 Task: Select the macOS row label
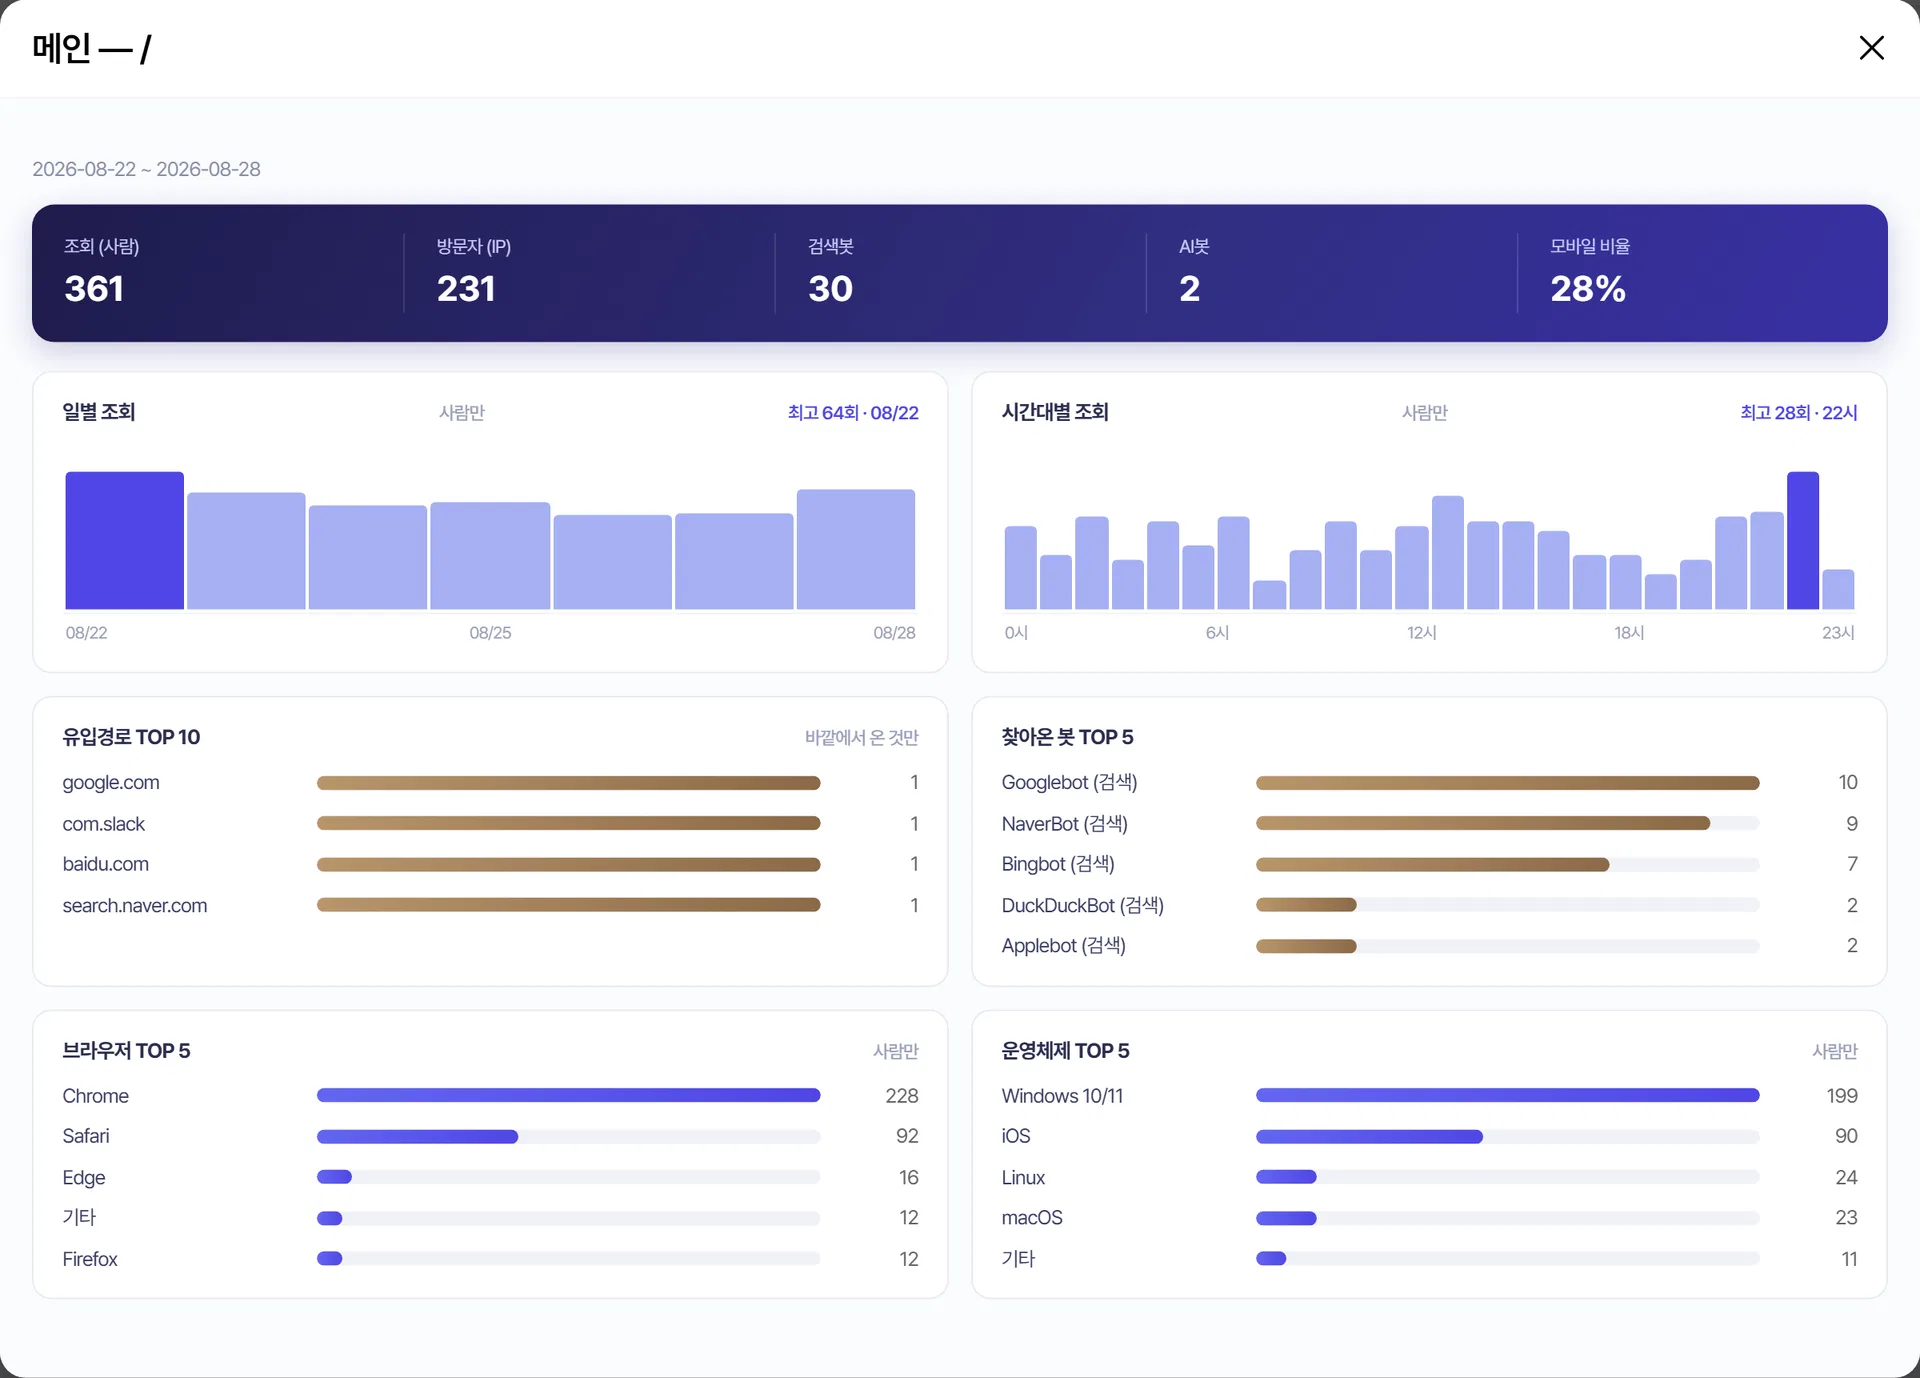click(1032, 1218)
